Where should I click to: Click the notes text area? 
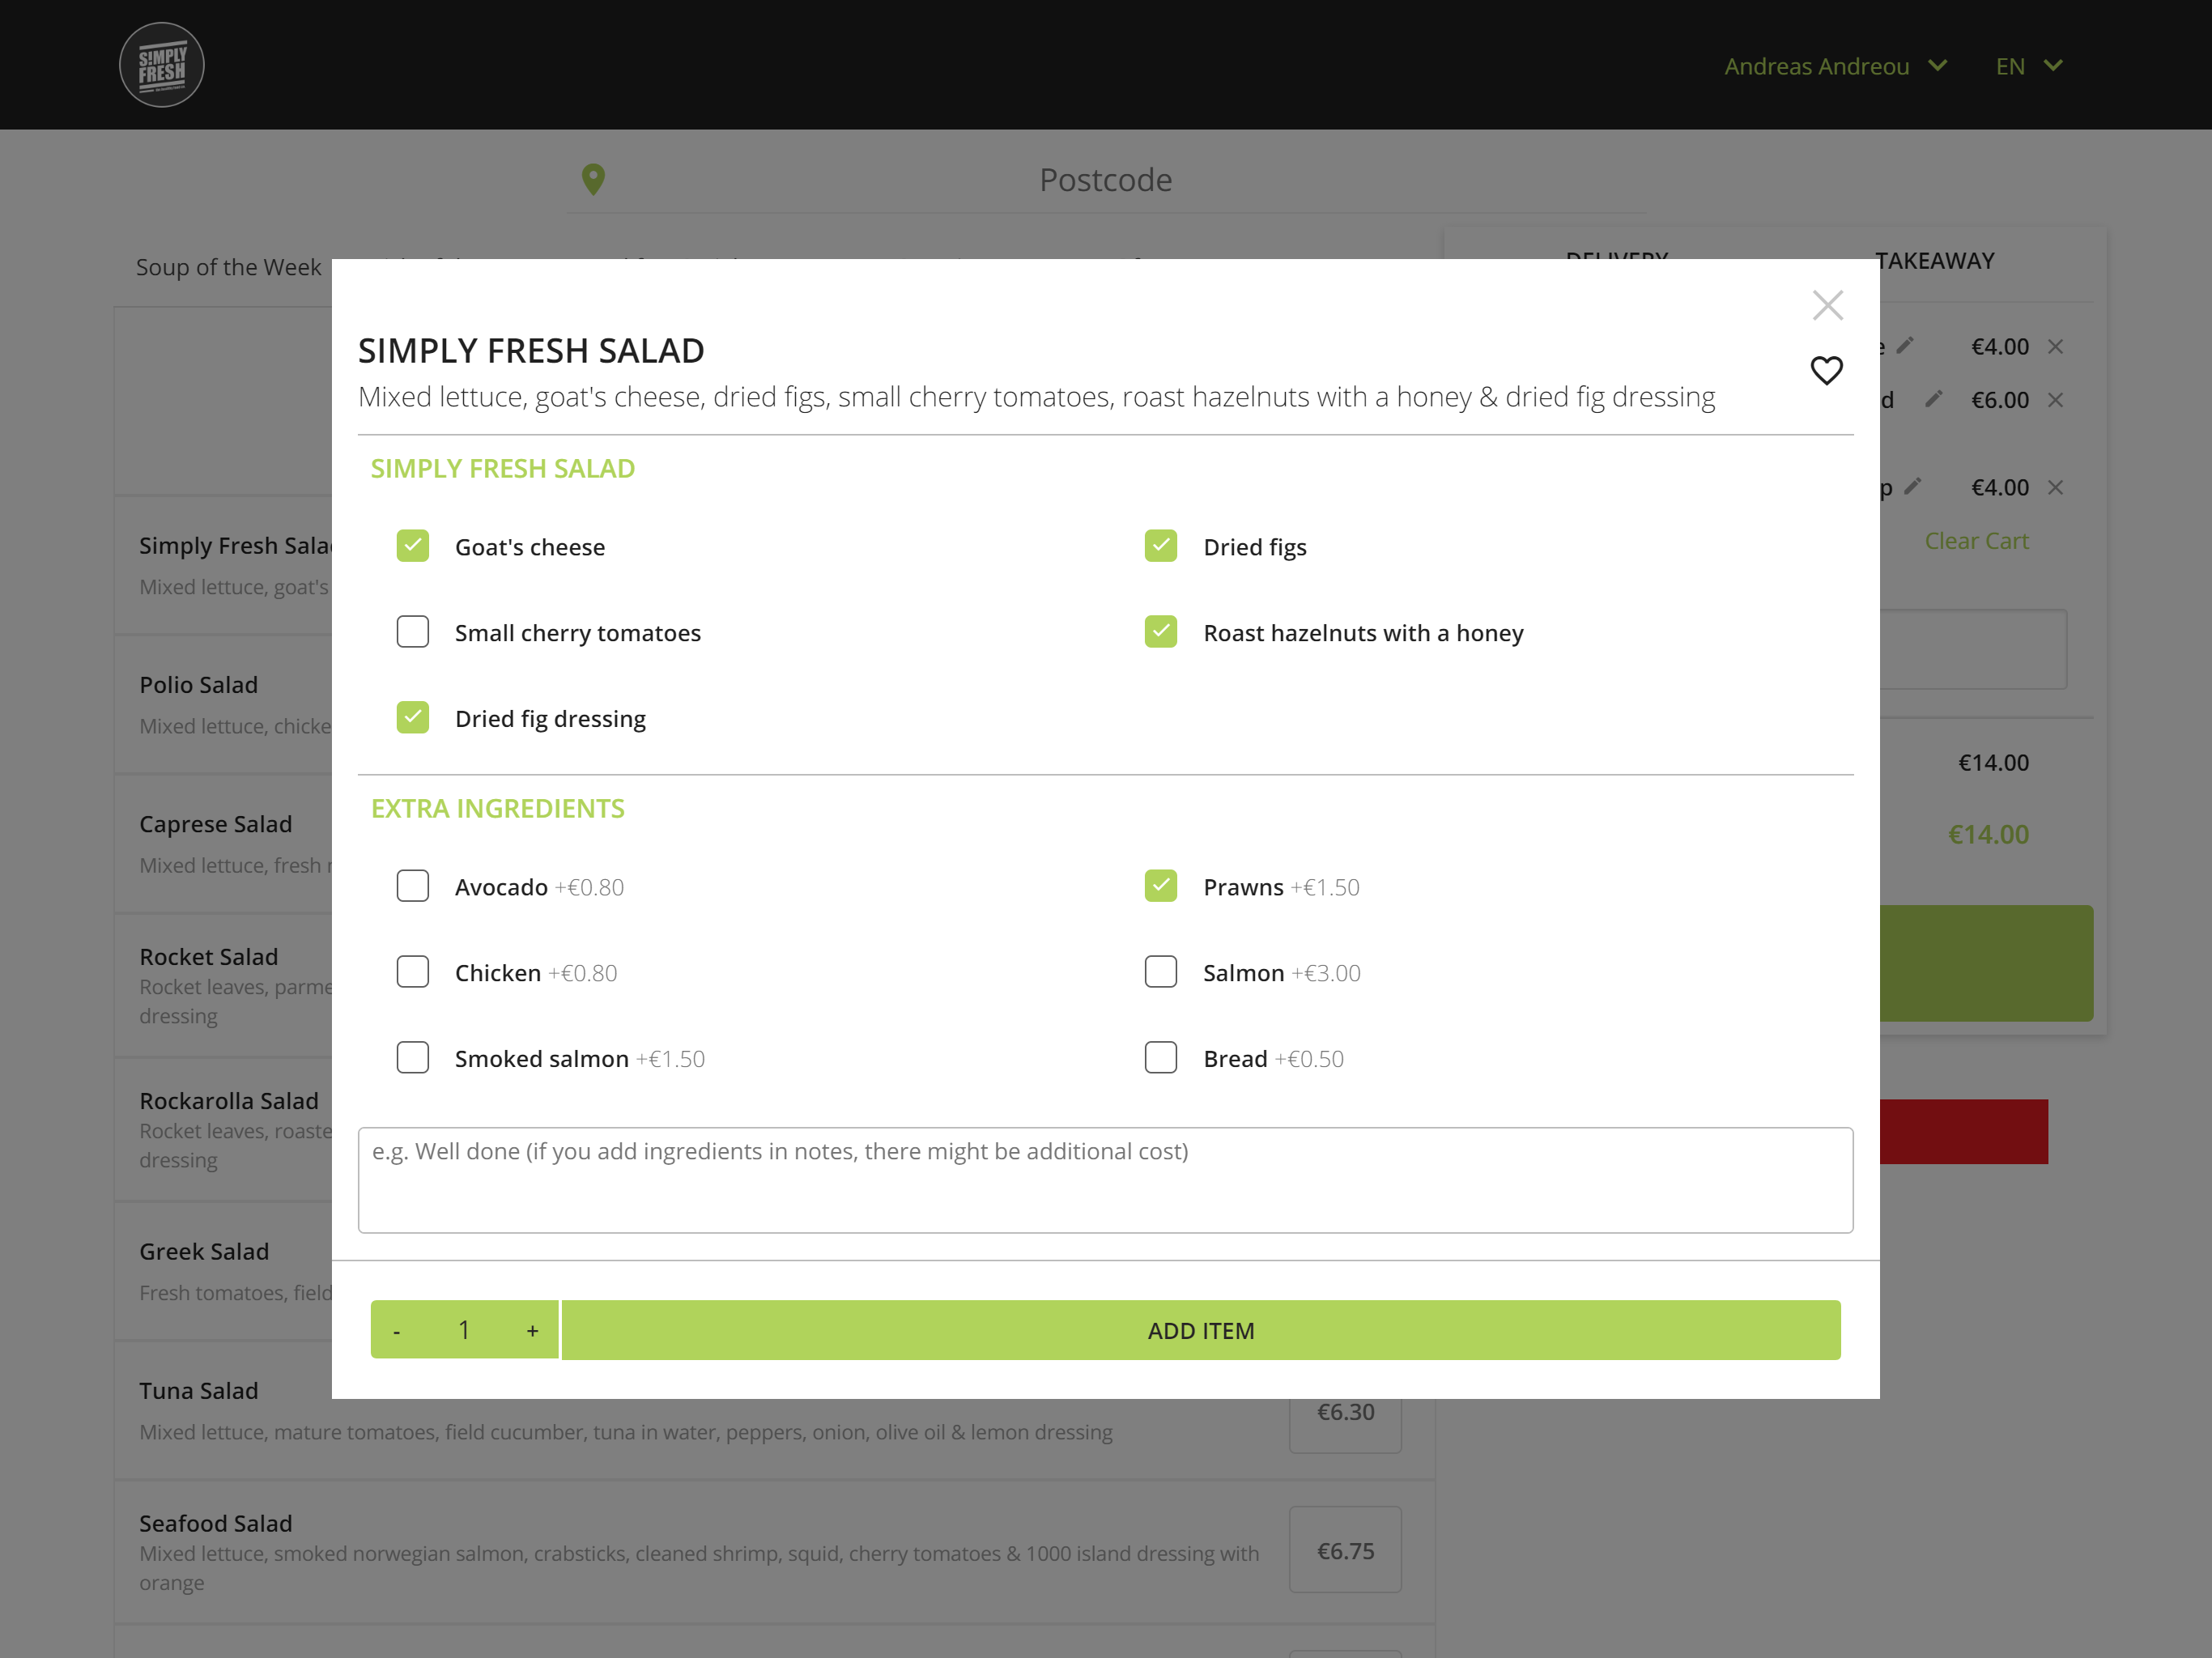click(x=1105, y=1180)
